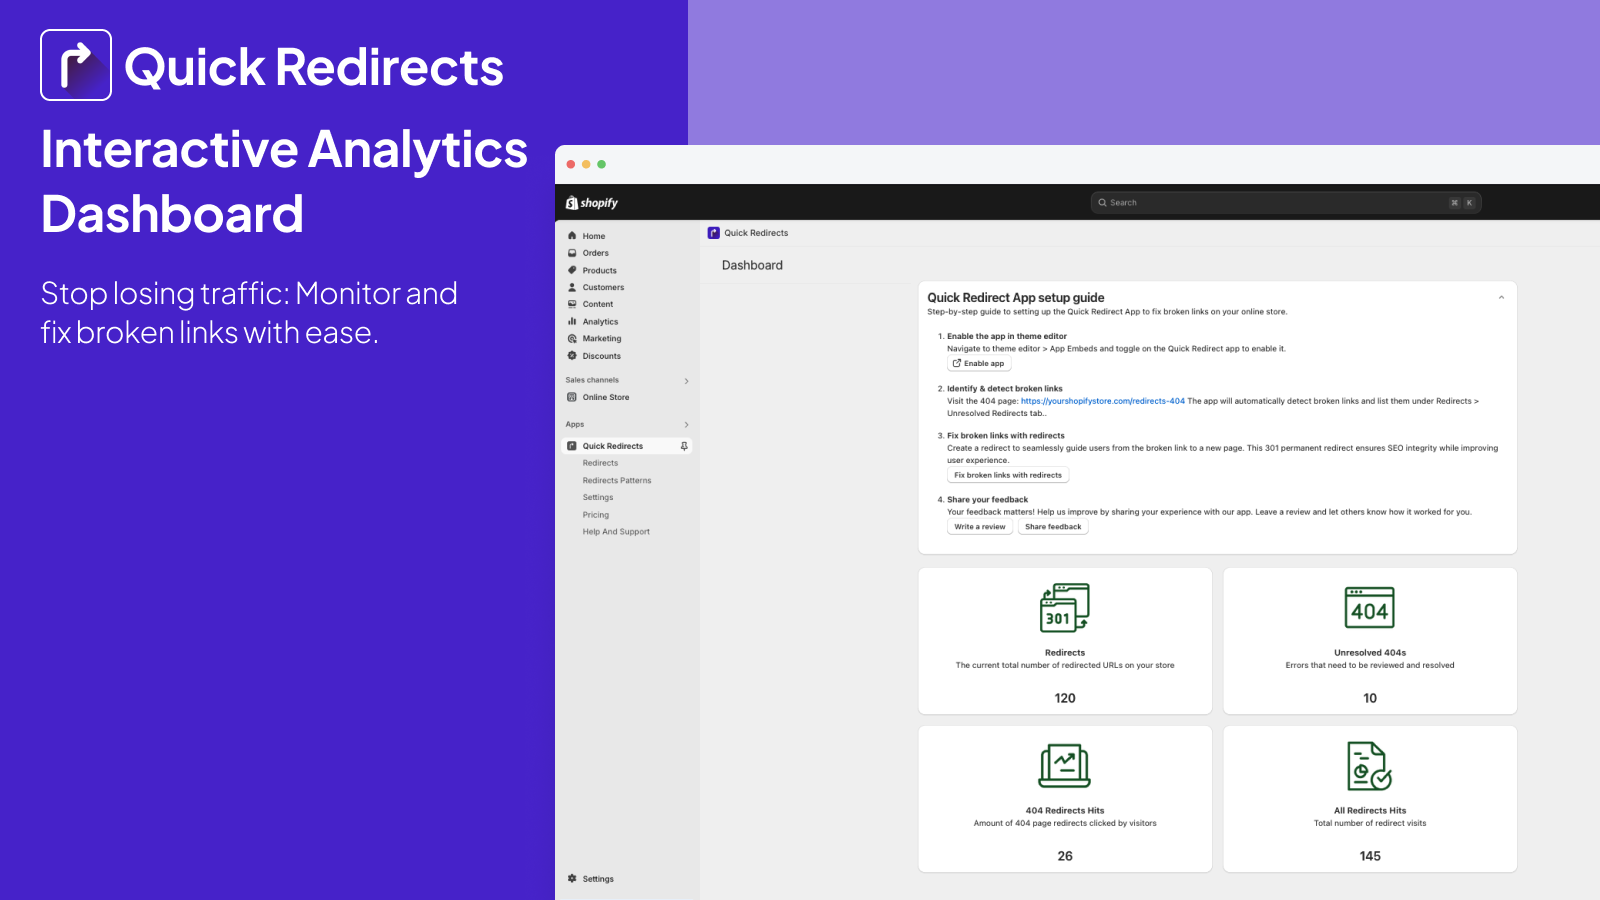Click the Command K shortcut badge
Image resolution: width=1600 pixels, height=900 pixels.
(x=1461, y=203)
